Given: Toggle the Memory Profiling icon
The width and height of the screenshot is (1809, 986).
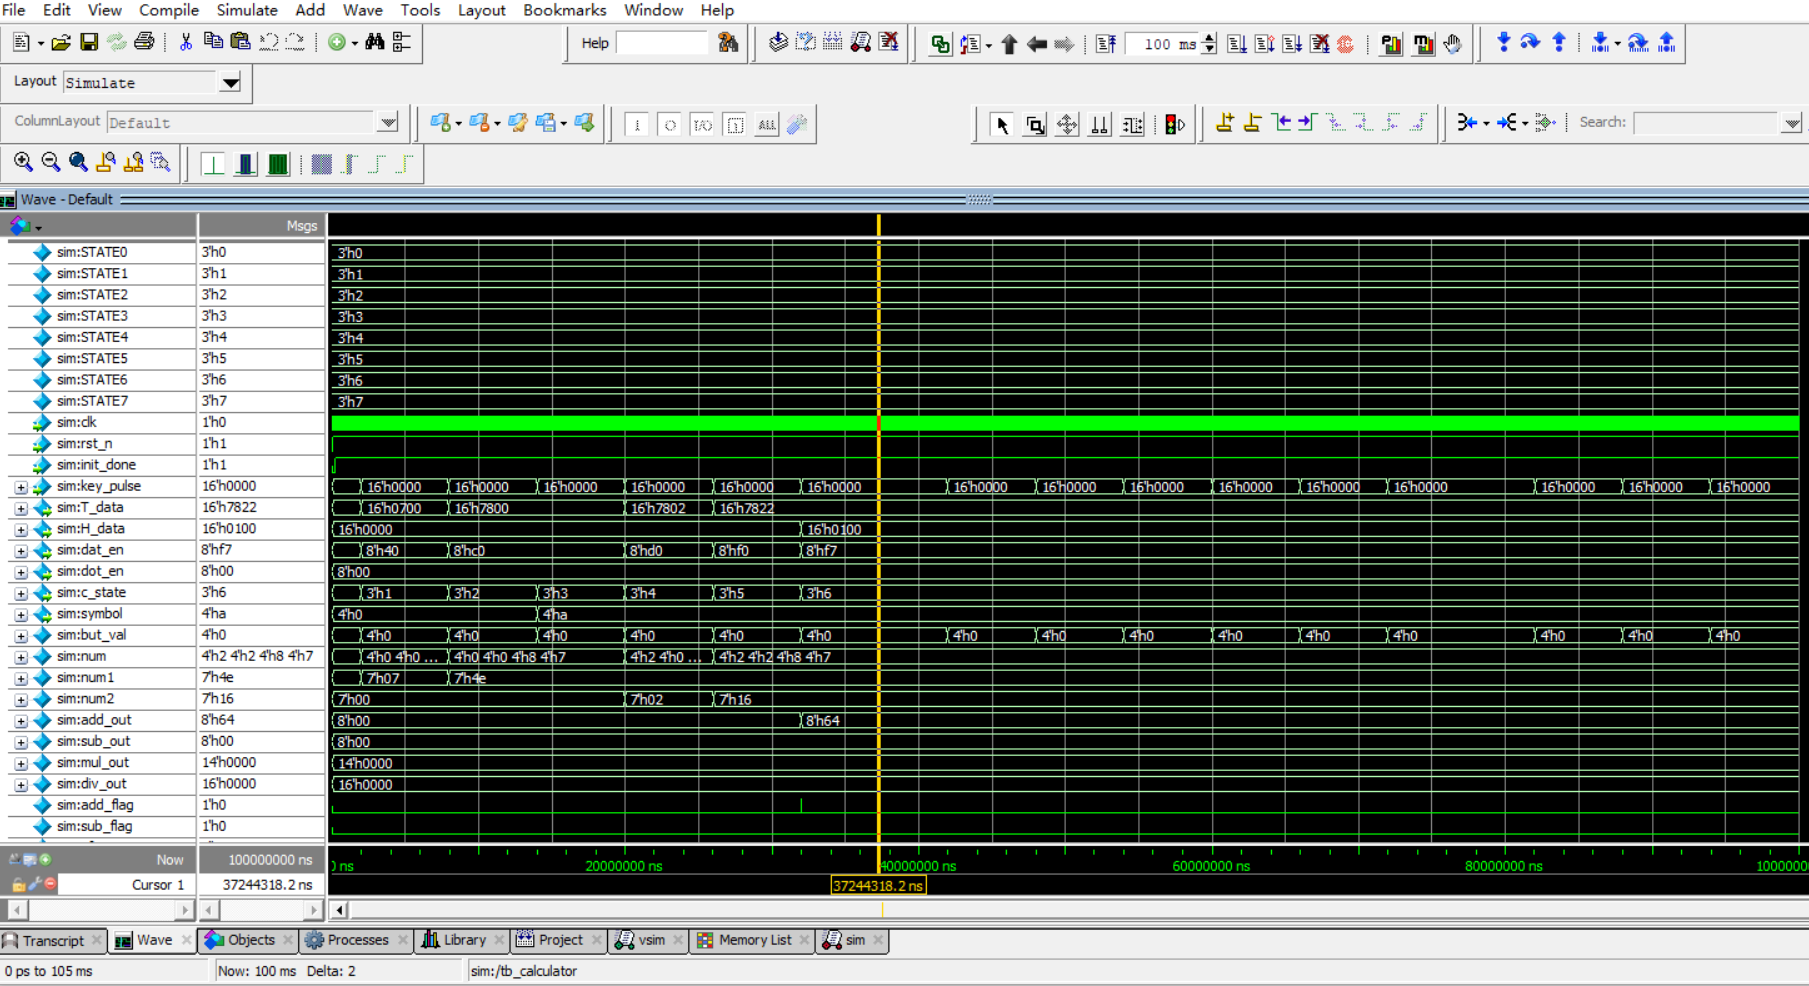Looking at the screenshot, I should 1424,44.
